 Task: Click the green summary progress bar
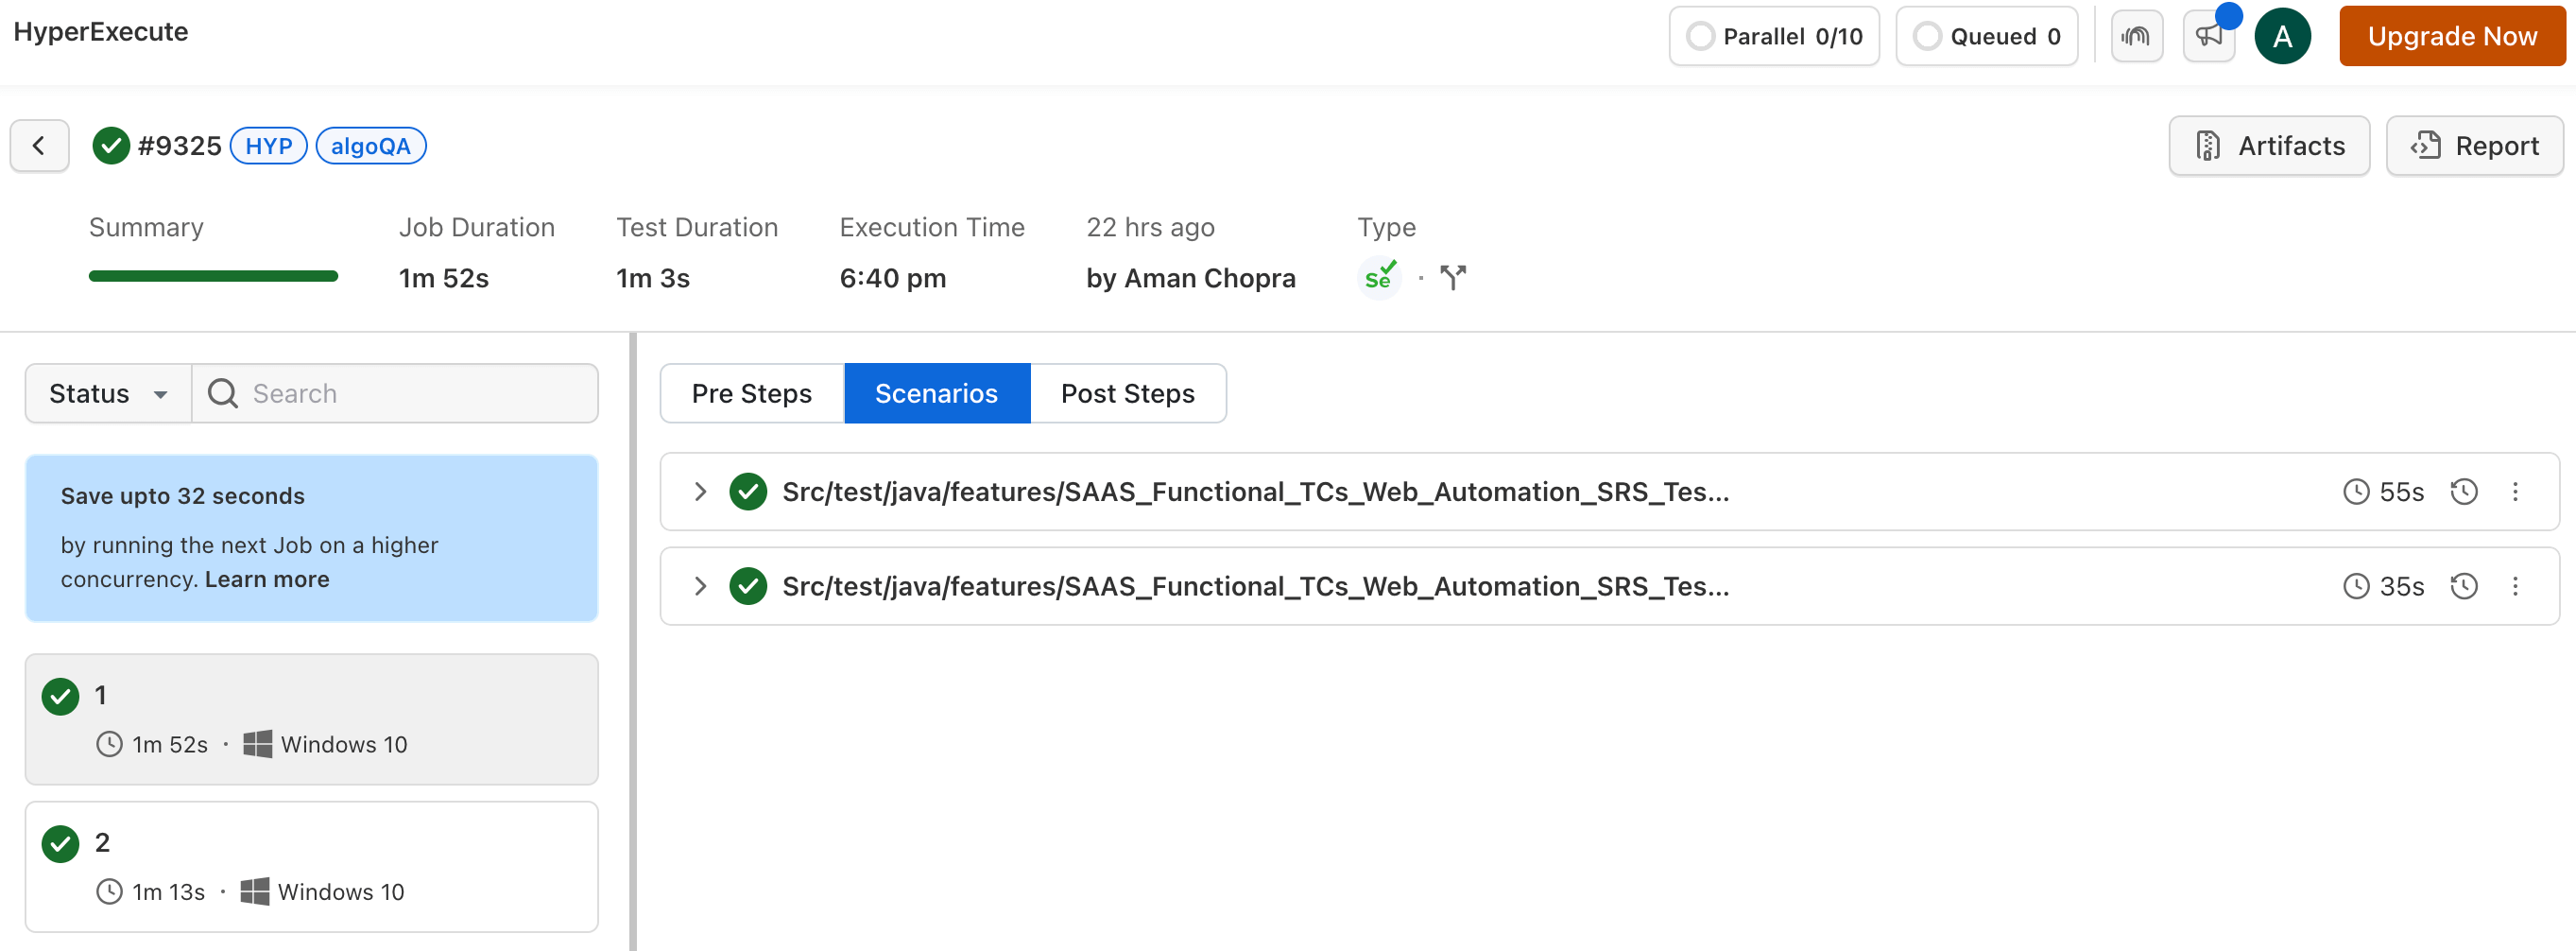[213, 277]
